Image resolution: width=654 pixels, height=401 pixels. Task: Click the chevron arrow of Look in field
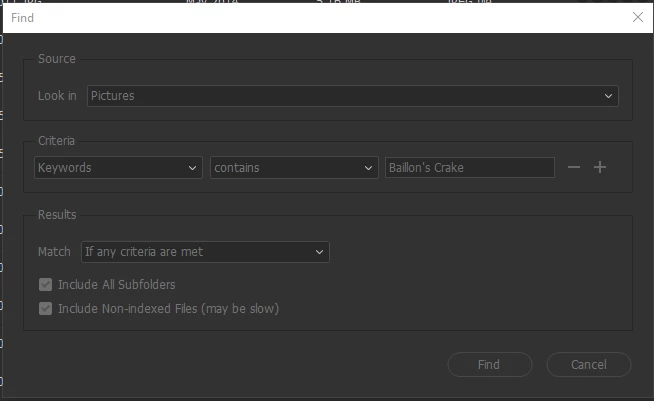tap(609, 96)
